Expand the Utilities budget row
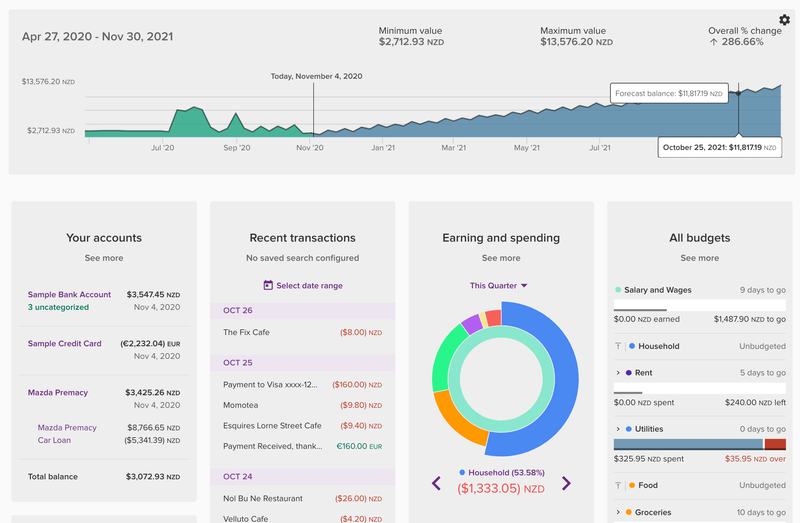This screenshot has height=523, width=800. [618, 429]
